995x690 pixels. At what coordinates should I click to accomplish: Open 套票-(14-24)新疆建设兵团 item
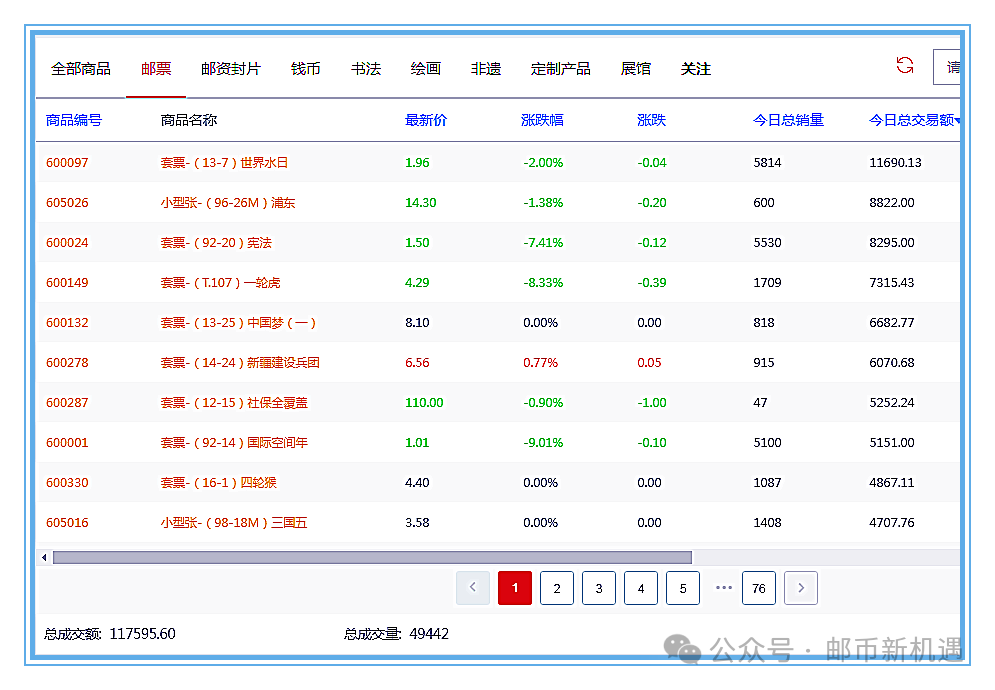[240, 362]
